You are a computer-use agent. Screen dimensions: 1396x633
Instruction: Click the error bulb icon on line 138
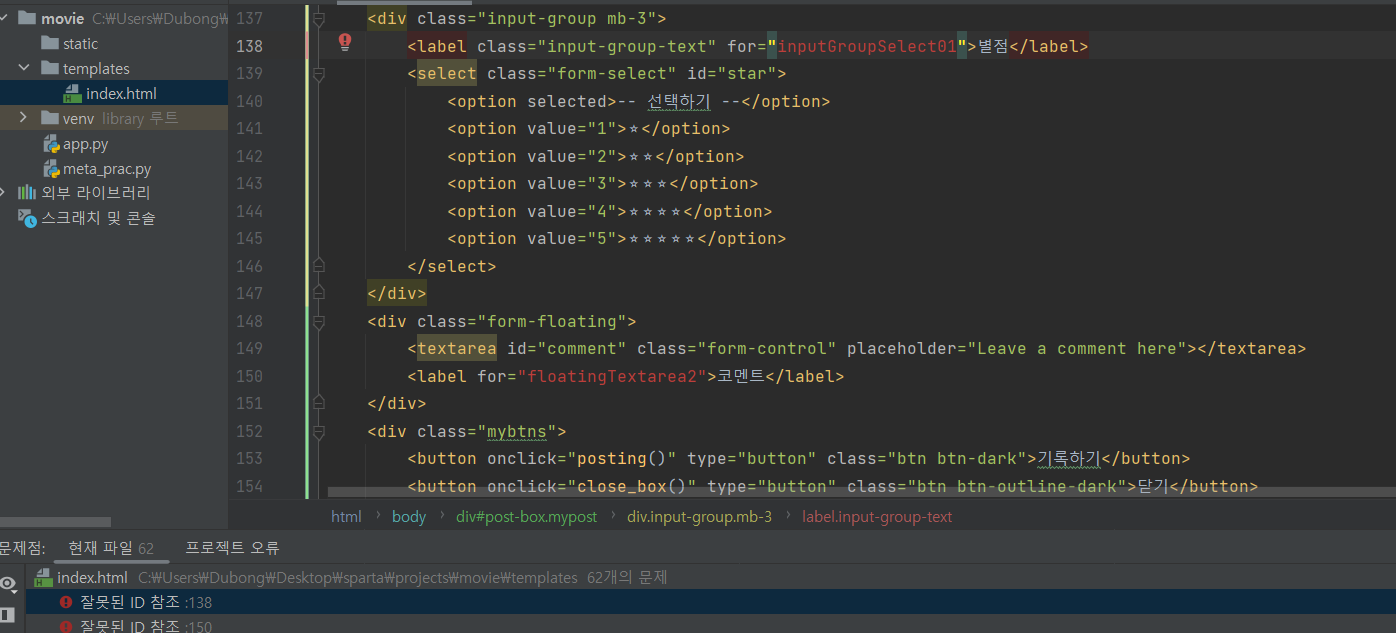pos(345,42)
